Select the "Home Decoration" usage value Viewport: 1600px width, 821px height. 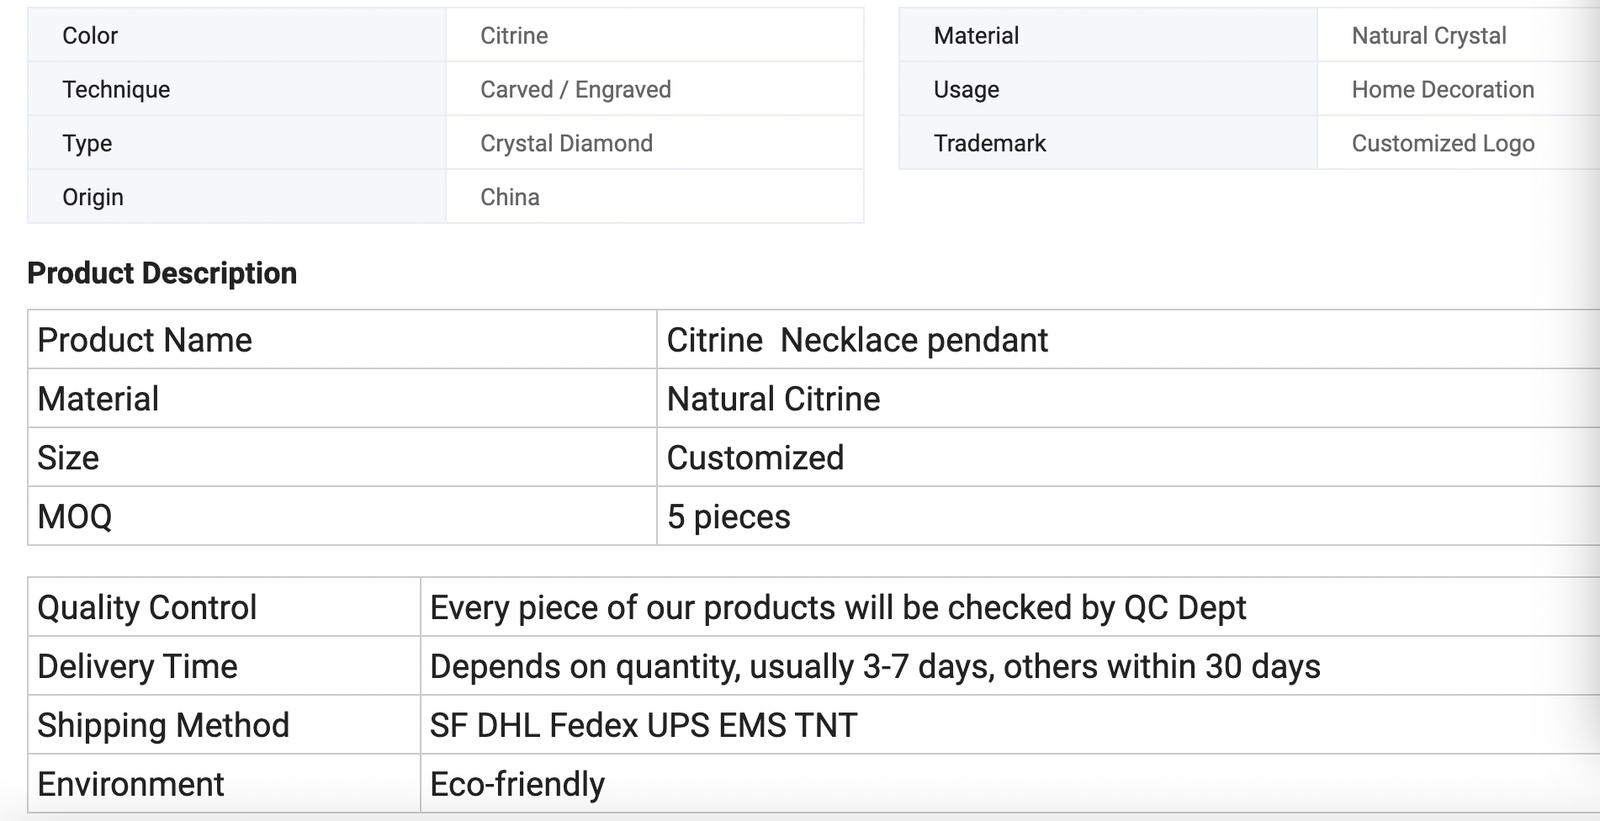pos(1442,90)
